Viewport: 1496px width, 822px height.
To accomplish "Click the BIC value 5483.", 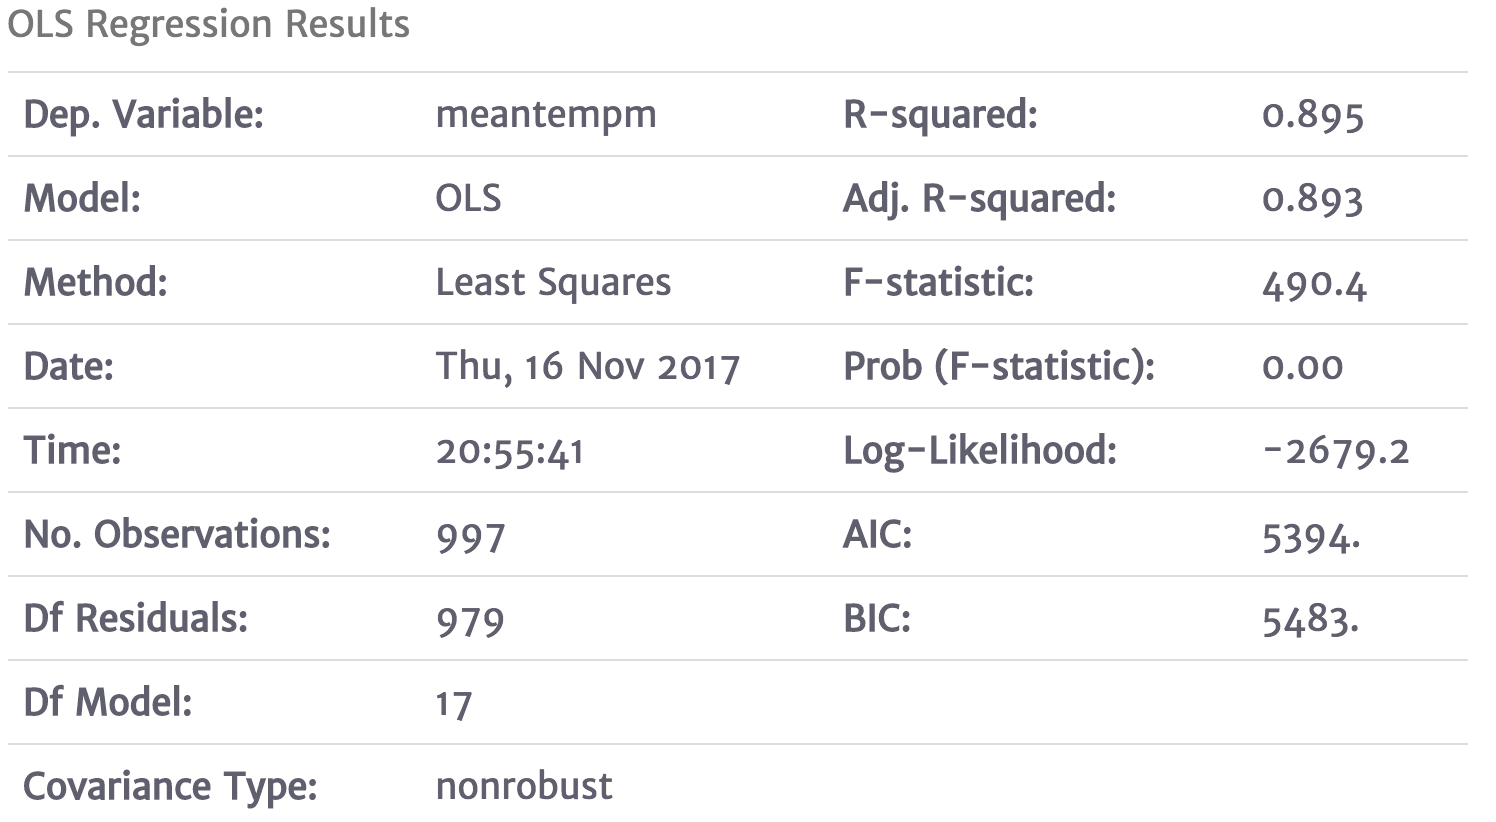I will [1310, 620].
